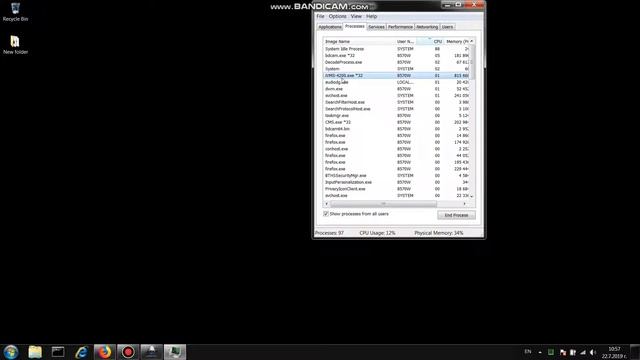Sort by the User Name column header
The width and height of the screenshot is (640, 360).
click(406, 42)
